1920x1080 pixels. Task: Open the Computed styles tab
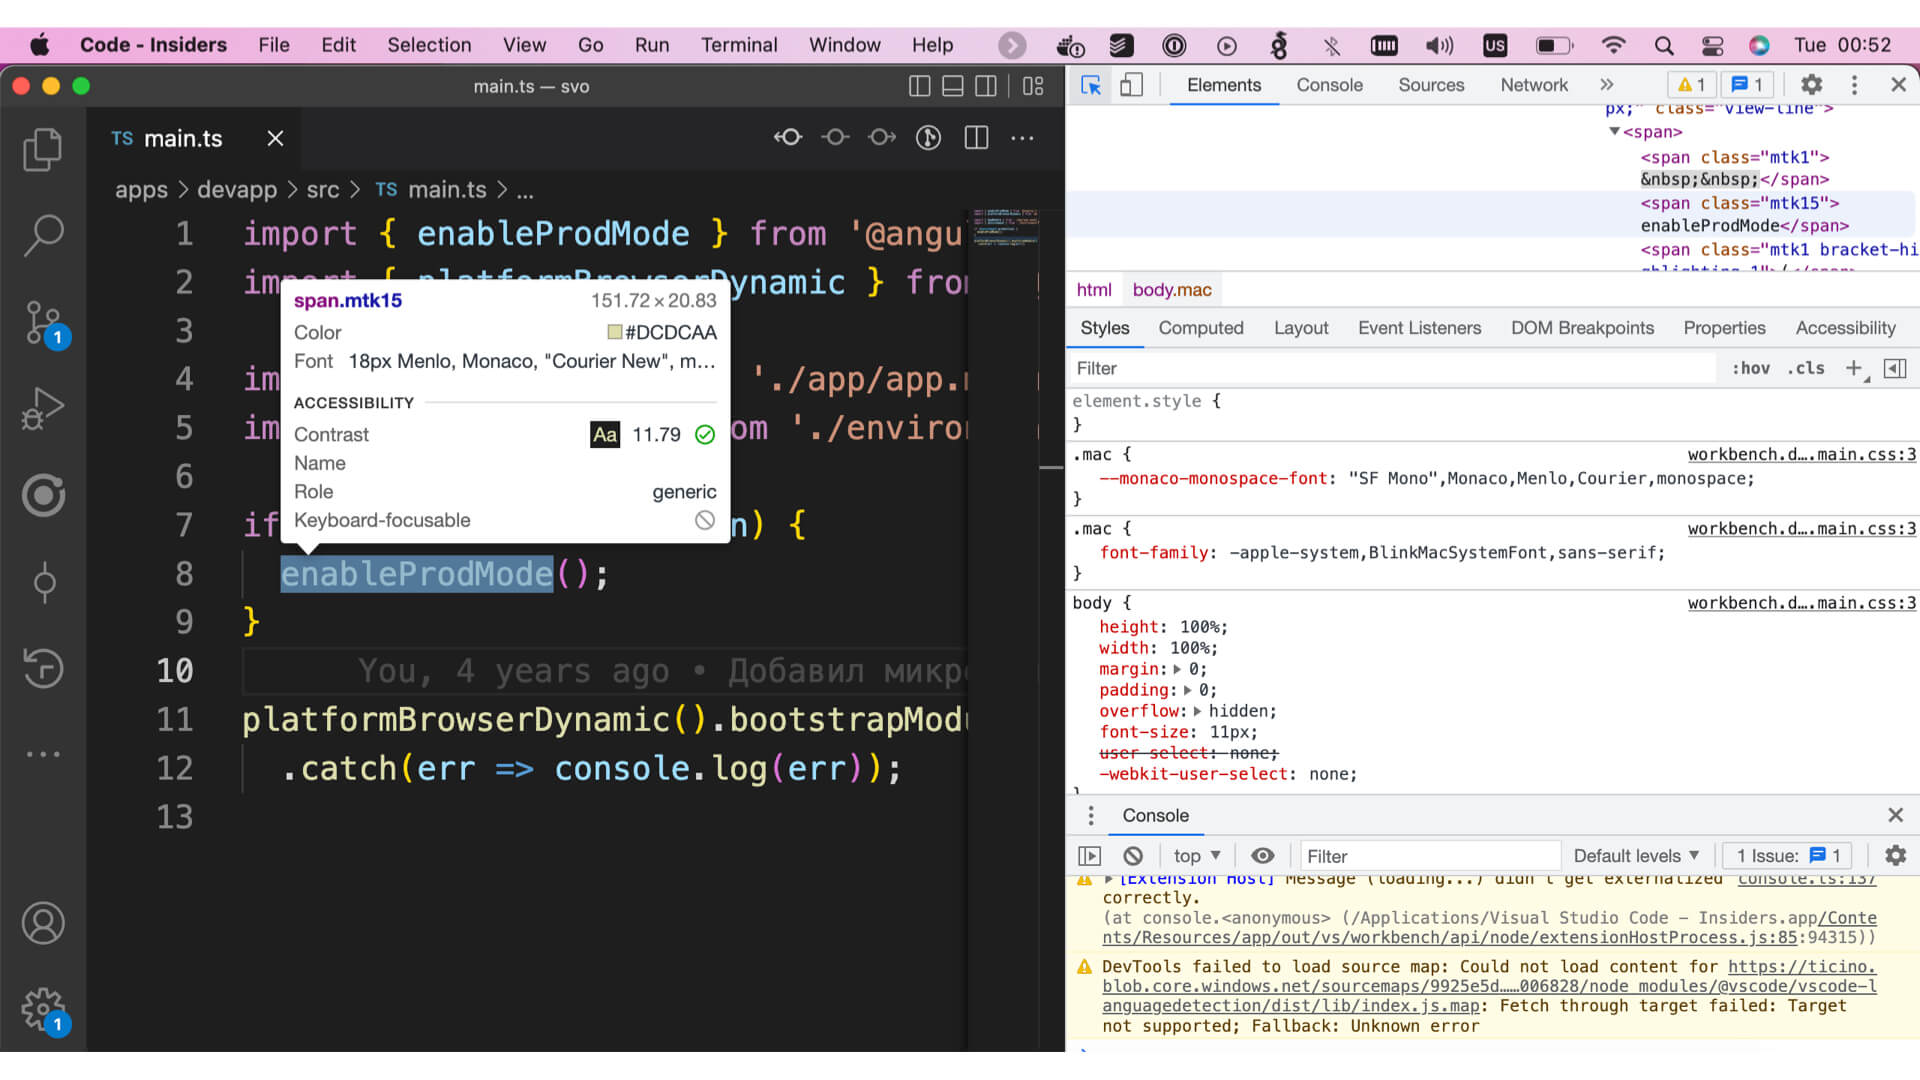point(1201,328)
